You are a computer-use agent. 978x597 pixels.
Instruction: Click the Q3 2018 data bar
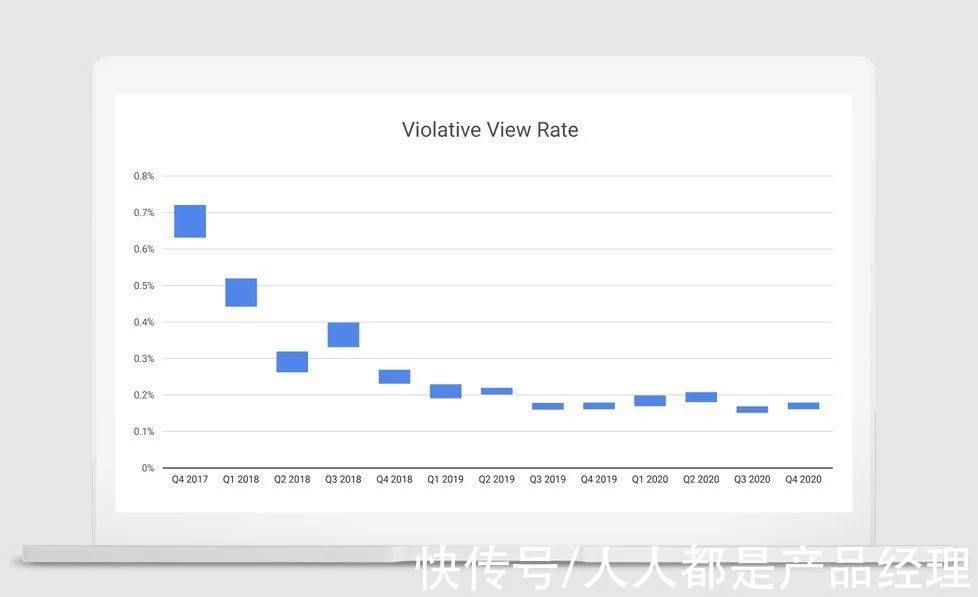point(343,334)
